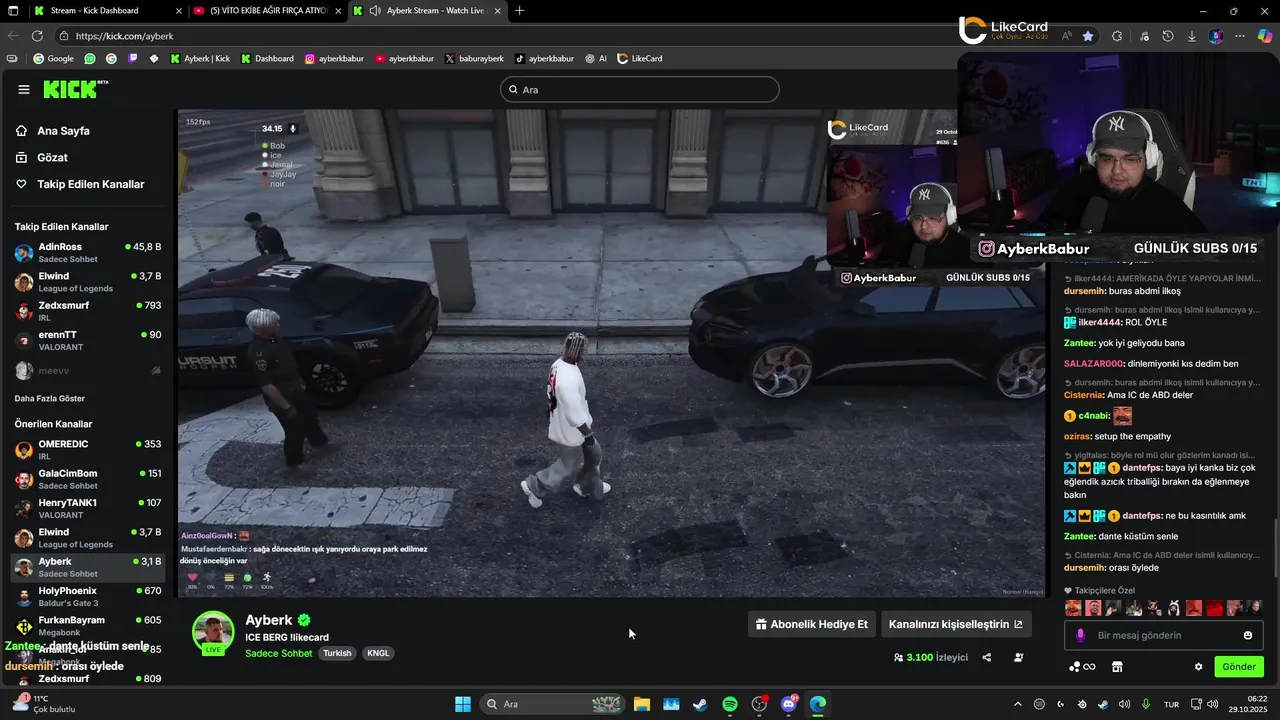Click the chat message input field

coord(1165,635)
